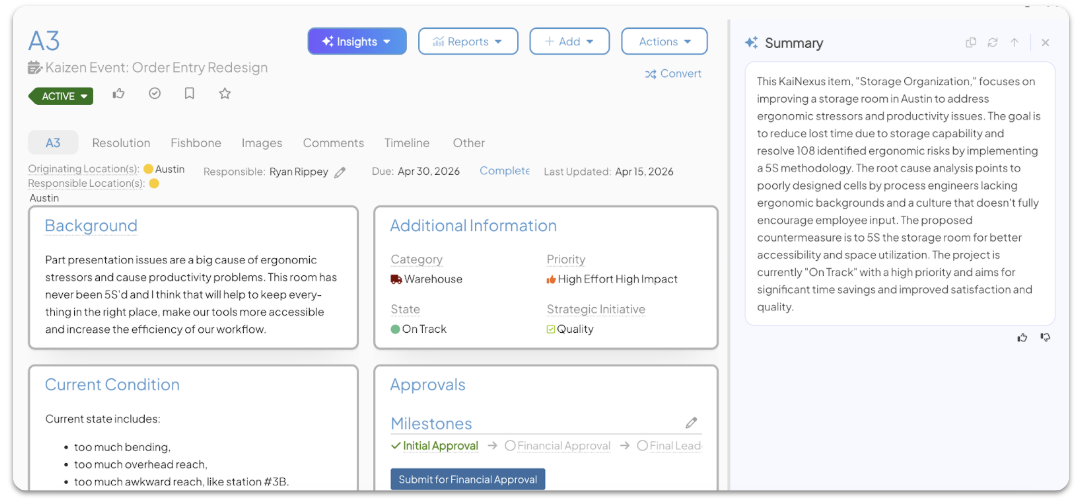Viewport: 1080px width, 500px height.
Task: Edit Milestones with the pencil icon
Action: click(x=692, y=423)
